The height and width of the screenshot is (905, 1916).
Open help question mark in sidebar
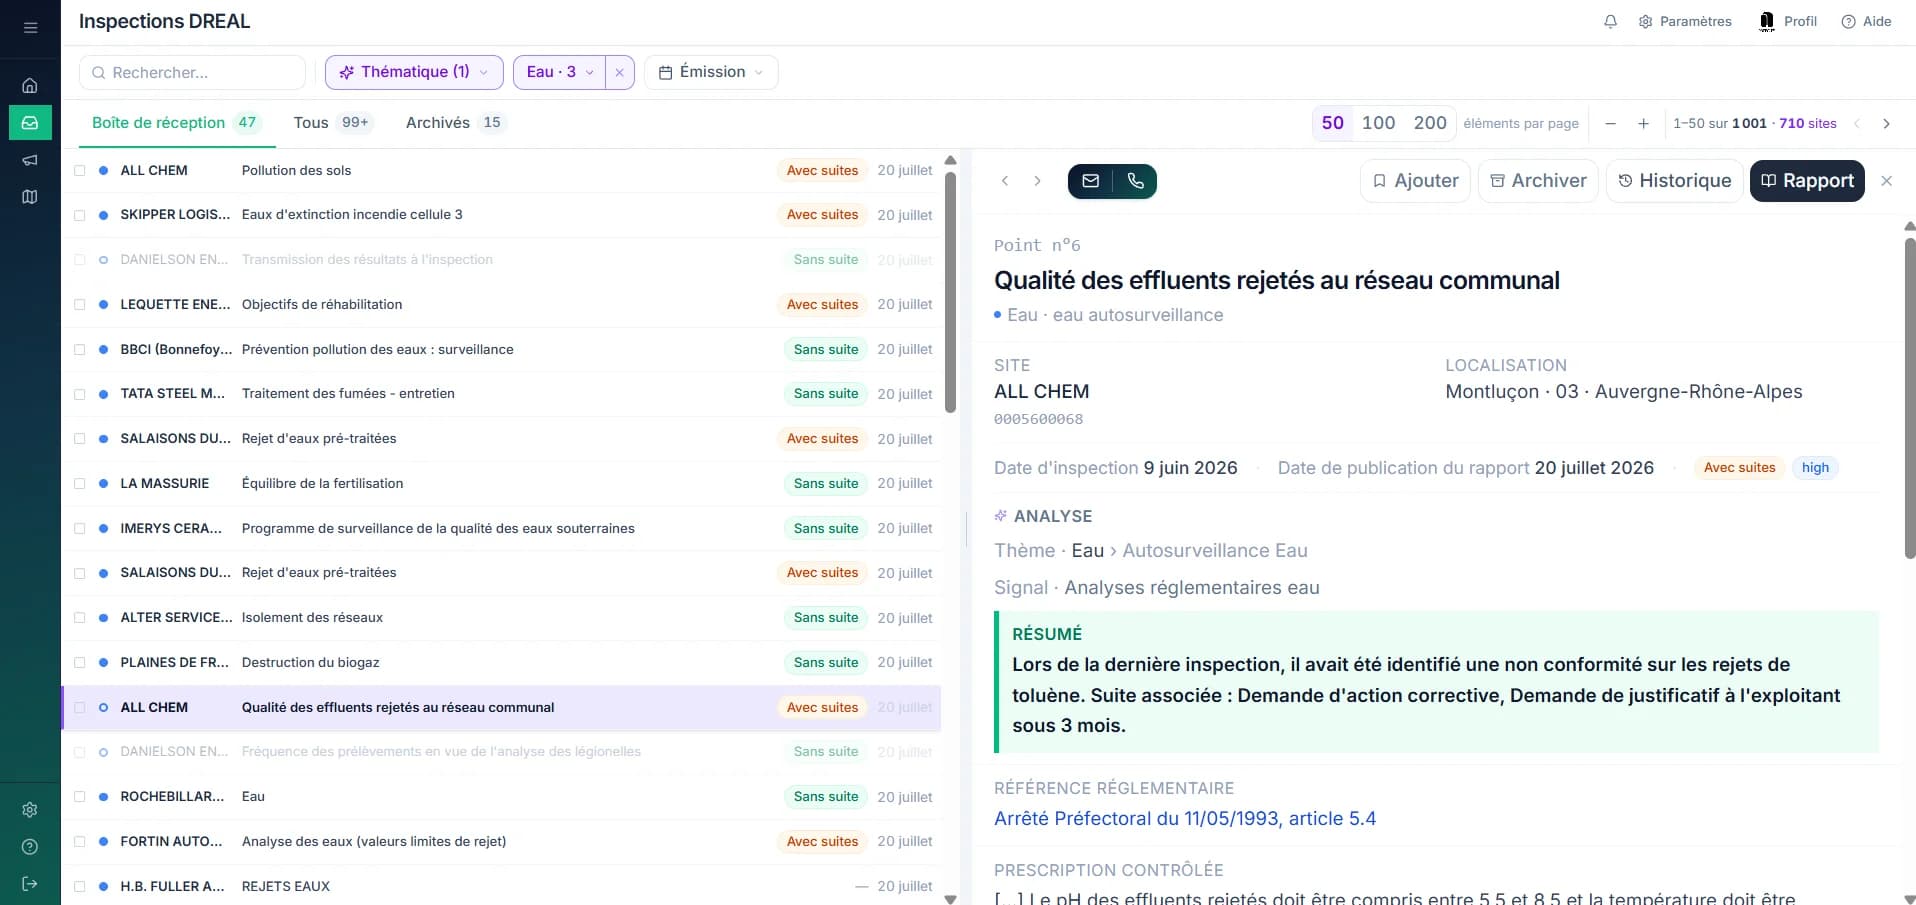pyautogui.click(x=30, y=847)
